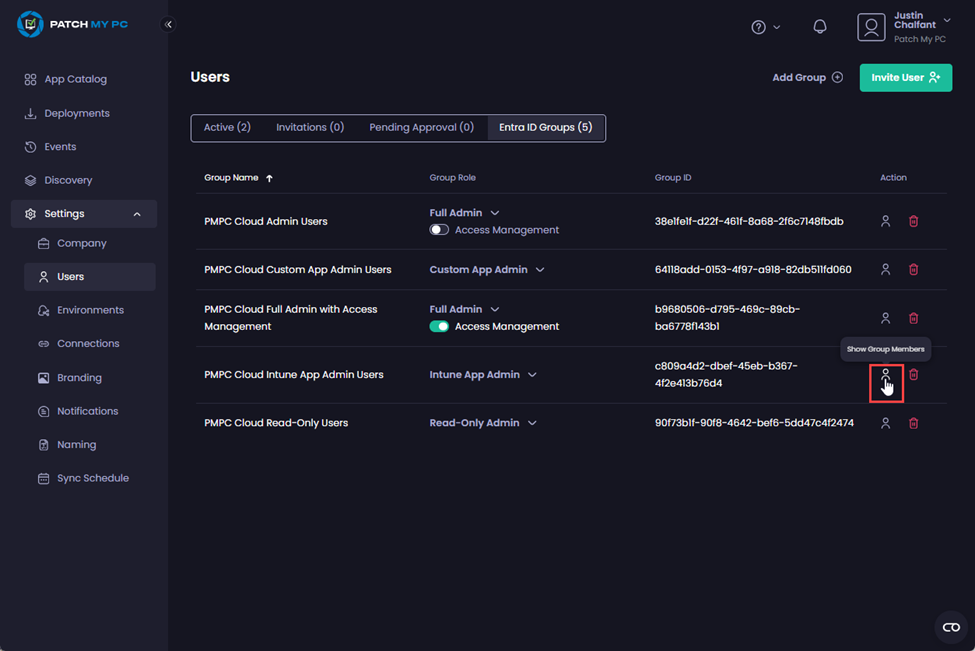Viewport: 975px width, 651px height.
Task: Delete the PMPC Cloud Read-Only Users group
Action: tap(913, 423)
